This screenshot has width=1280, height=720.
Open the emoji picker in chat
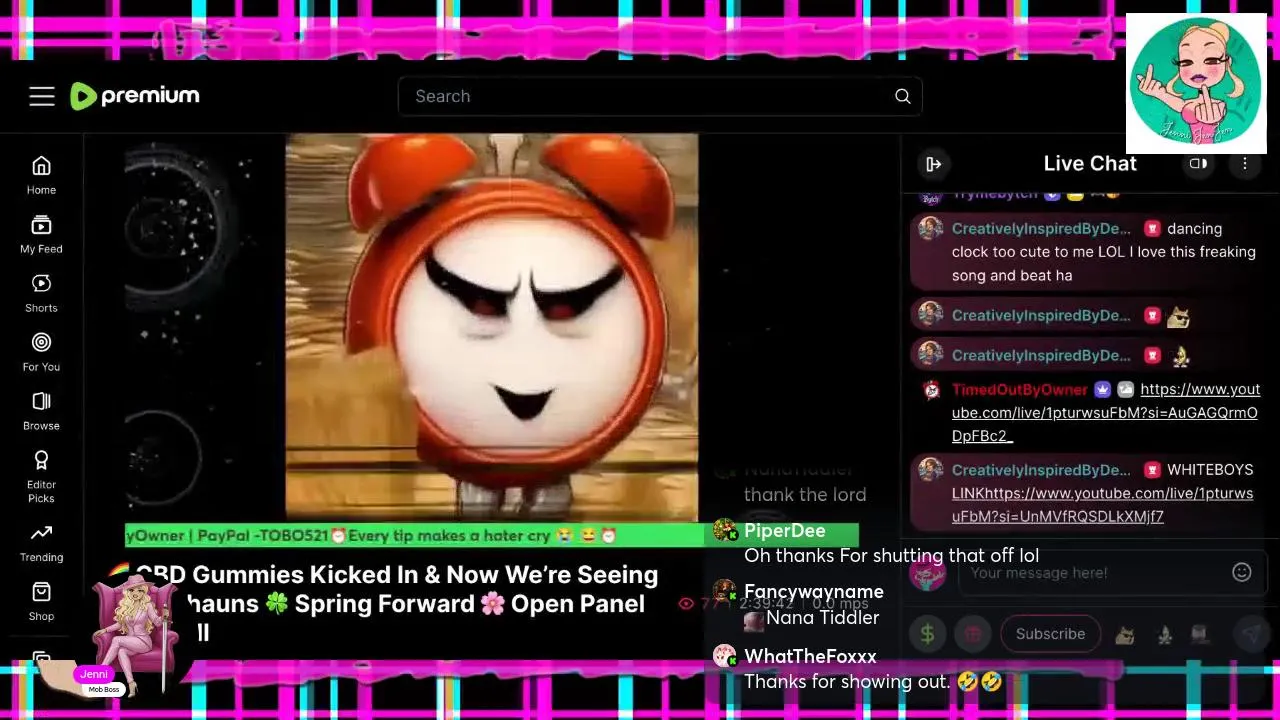pos(1242,572)
